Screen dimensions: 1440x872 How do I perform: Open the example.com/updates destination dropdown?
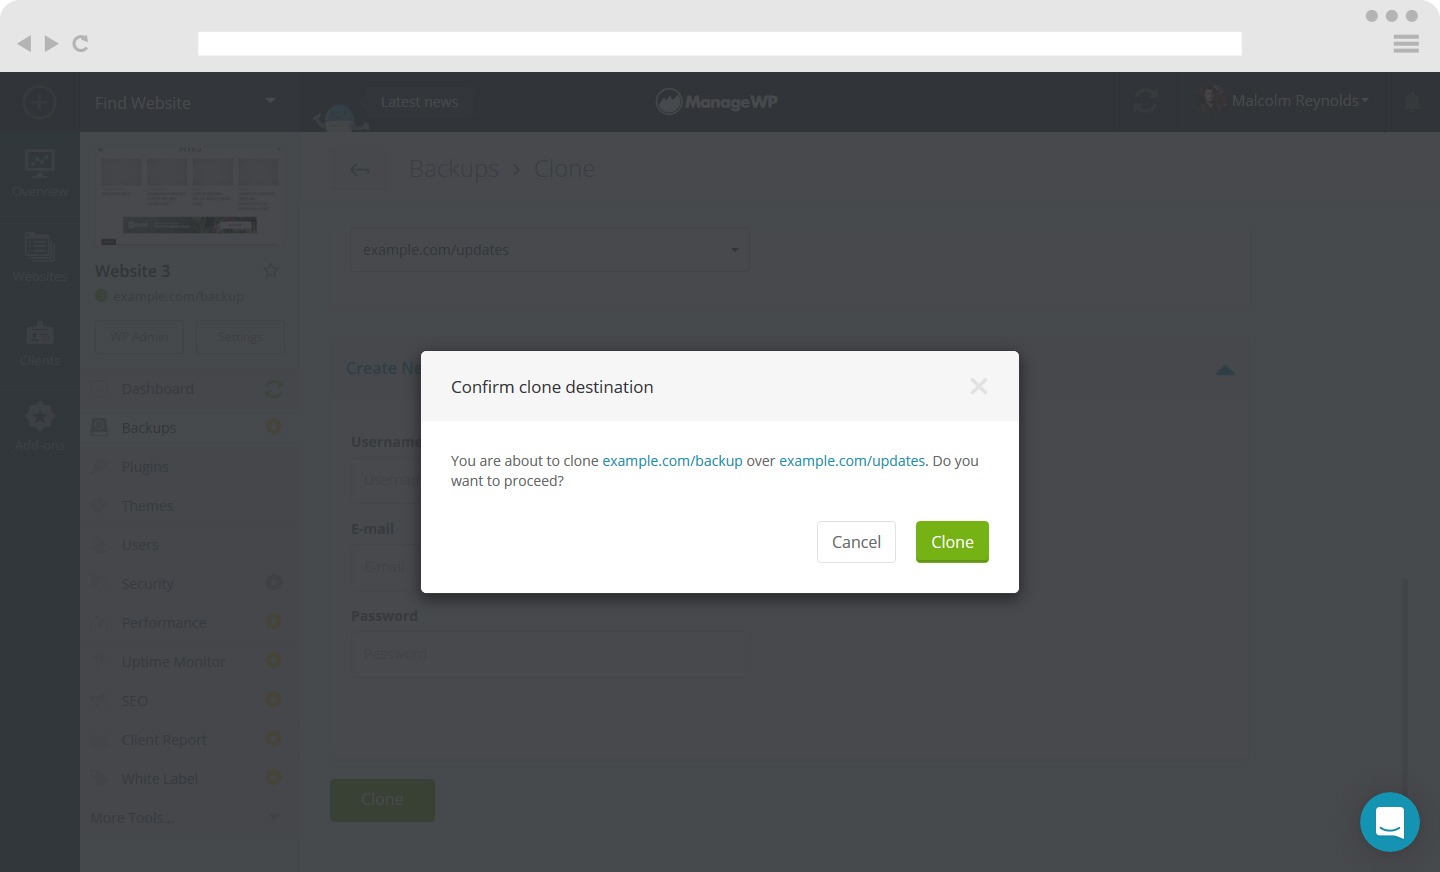(550, 249)
